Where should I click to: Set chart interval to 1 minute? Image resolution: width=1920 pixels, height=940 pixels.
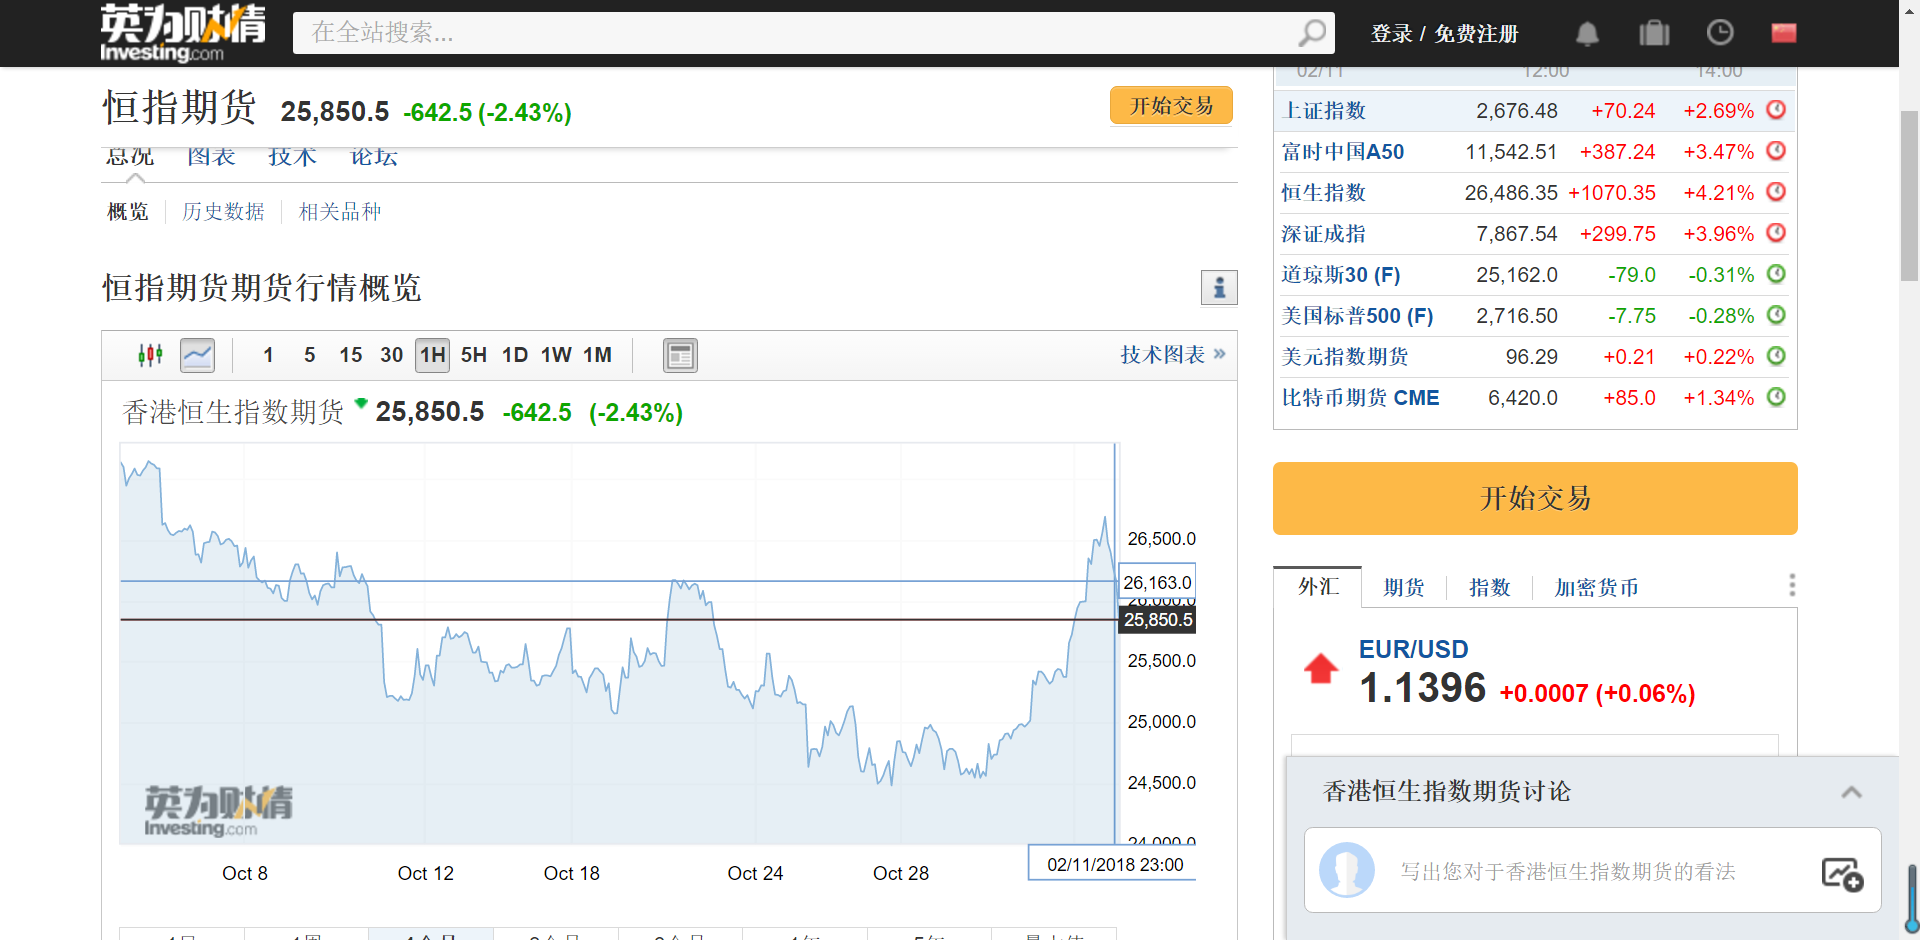pos(268,355)
